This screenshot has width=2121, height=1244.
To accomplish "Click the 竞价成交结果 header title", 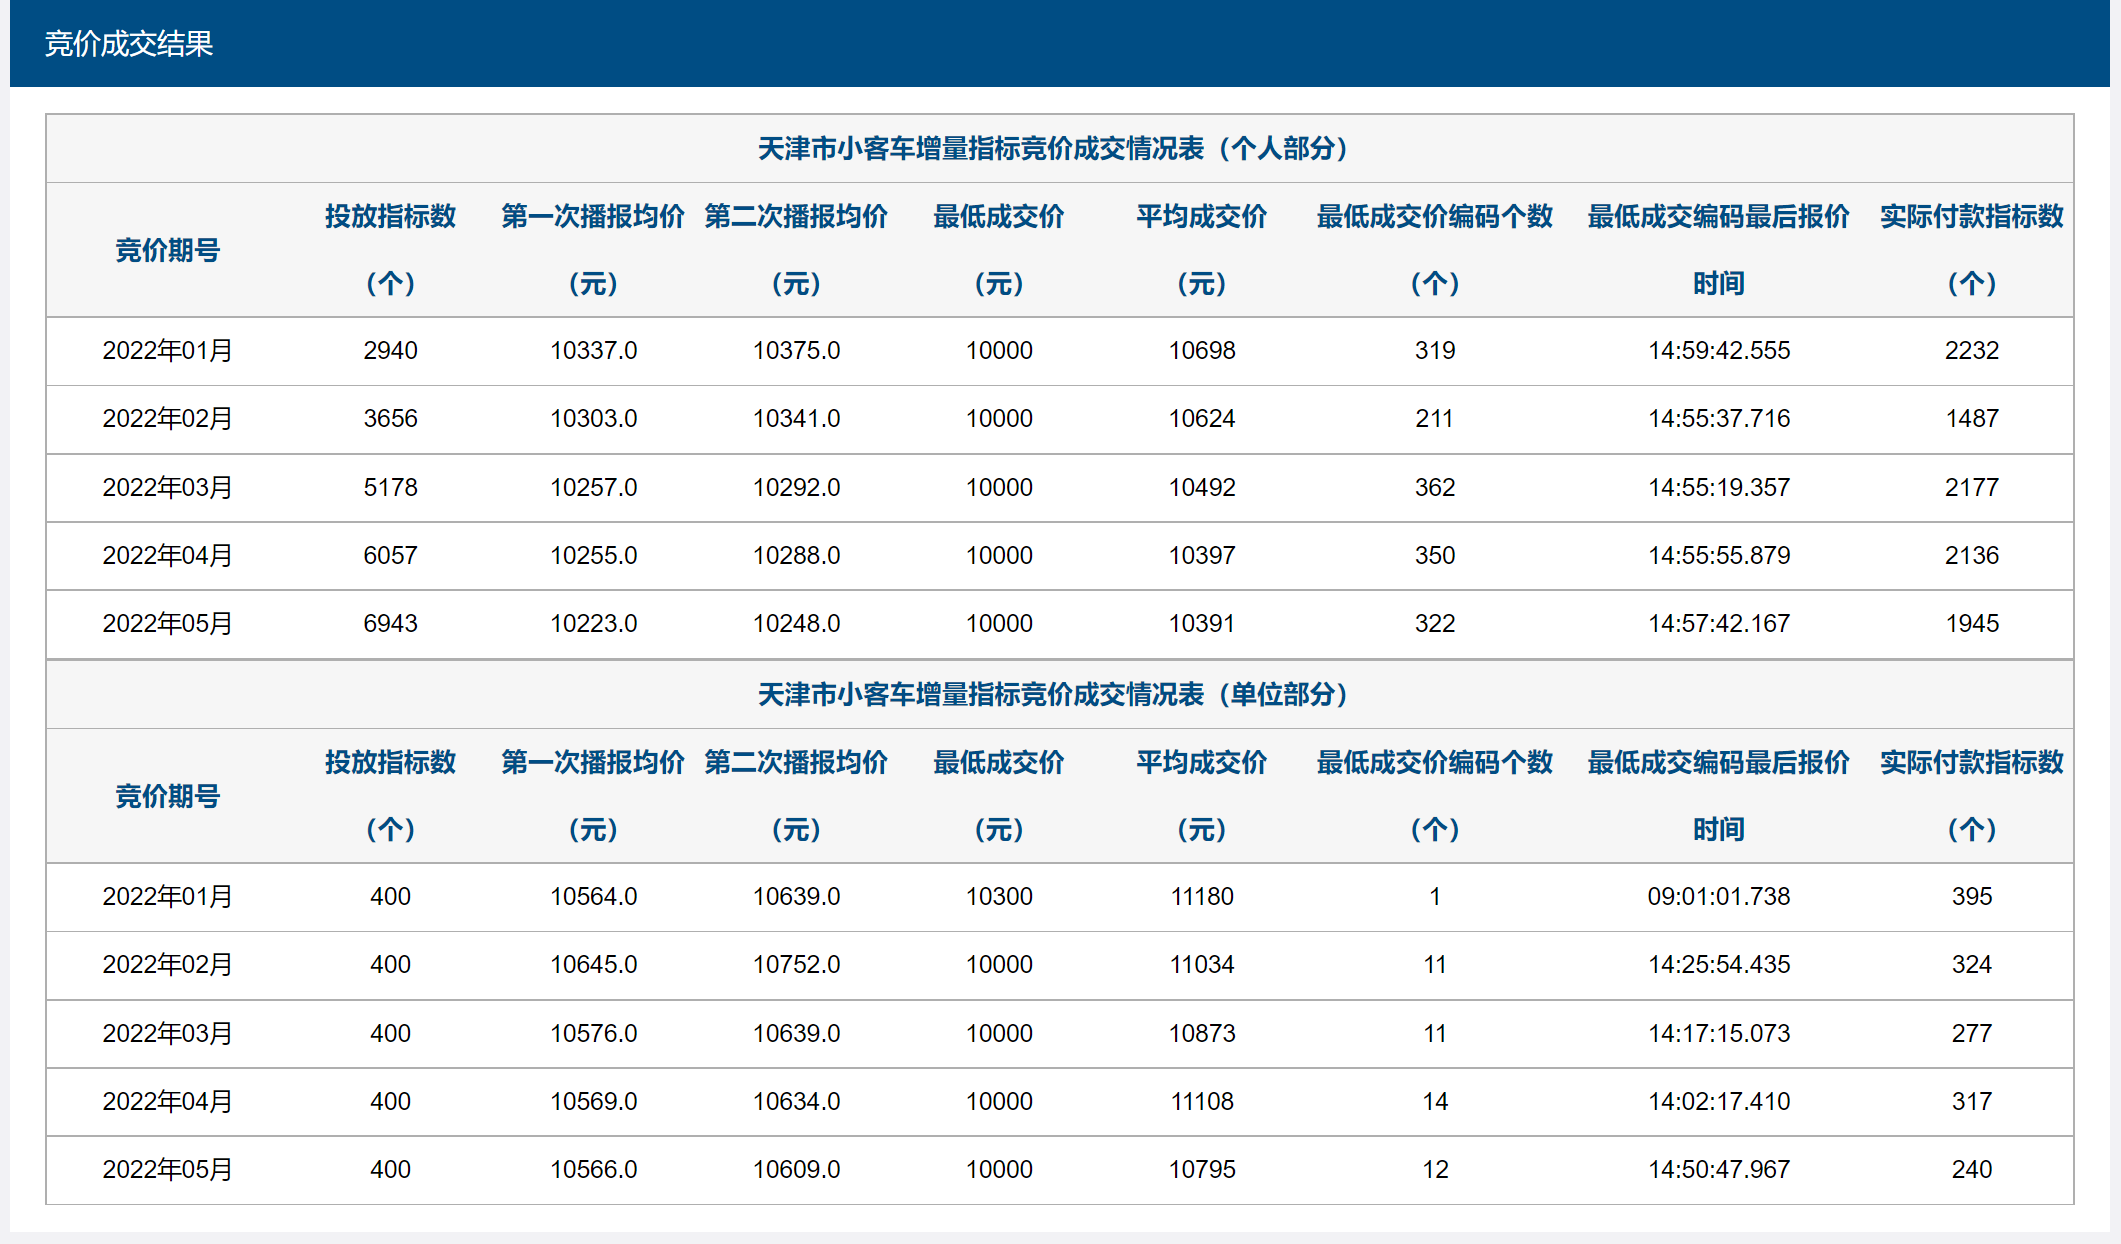I will 129,44.
